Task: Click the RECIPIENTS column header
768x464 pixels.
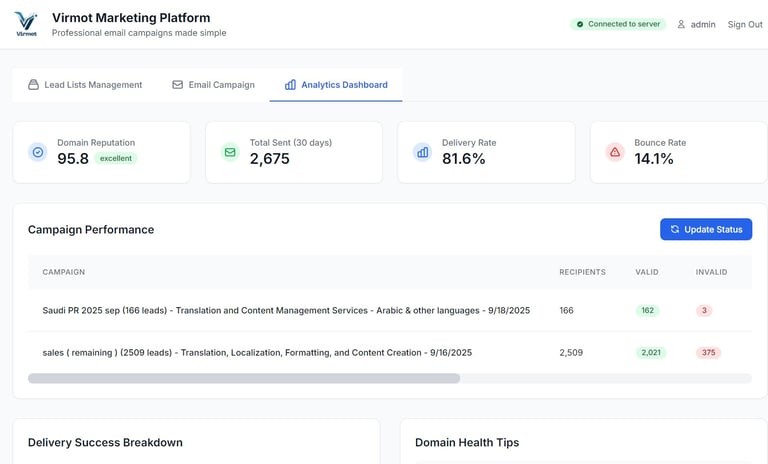Action: (x=582, y=272)
